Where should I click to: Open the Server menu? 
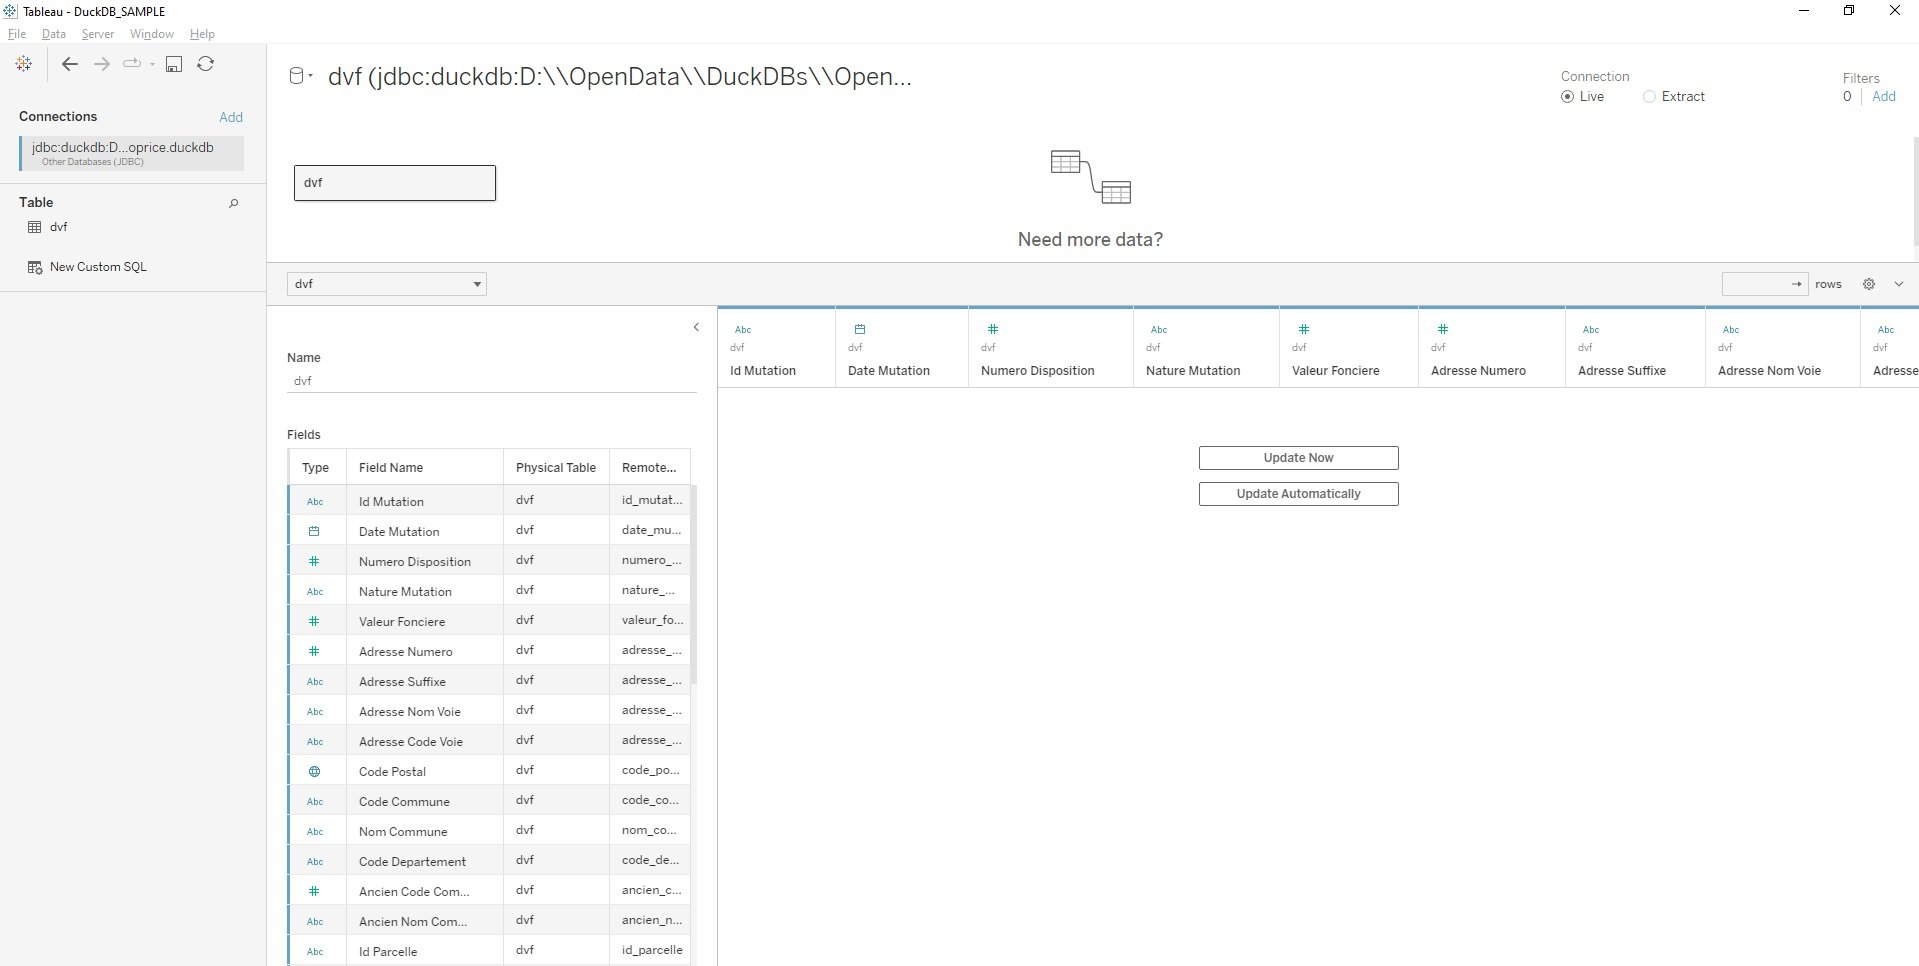(98, 34)
